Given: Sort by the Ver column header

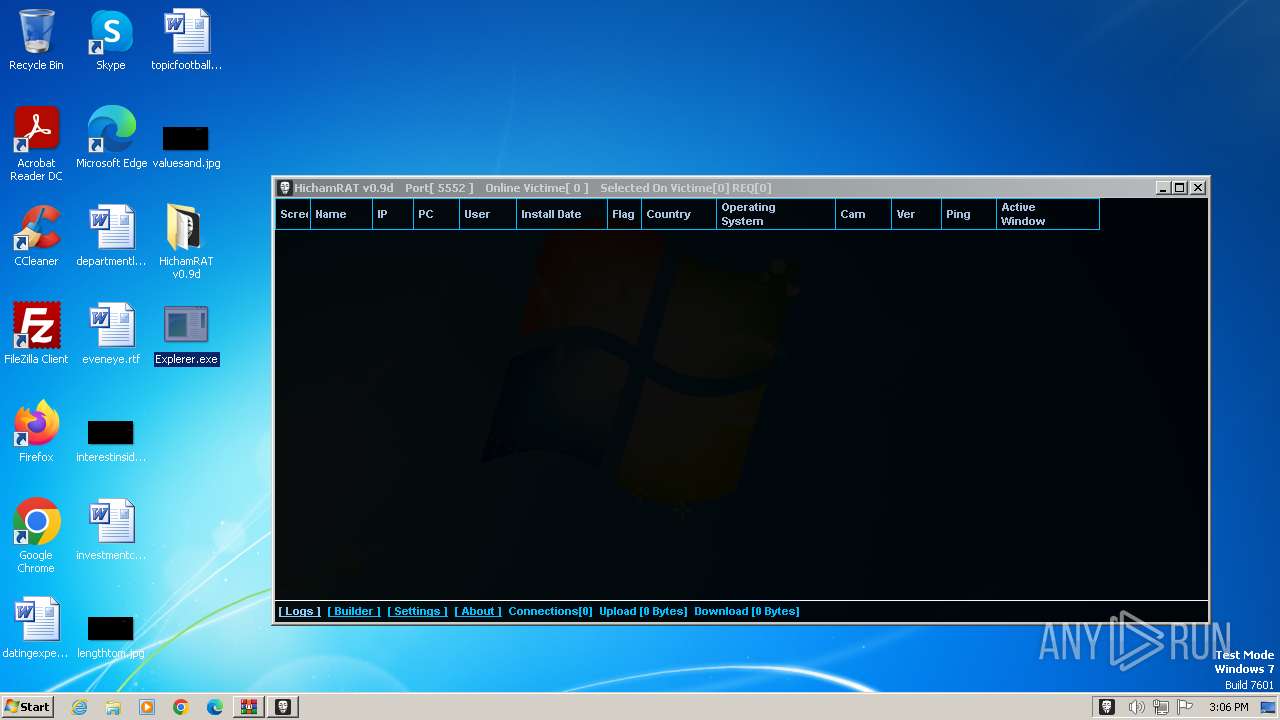Looking at the screenshot, I should 917,214.
